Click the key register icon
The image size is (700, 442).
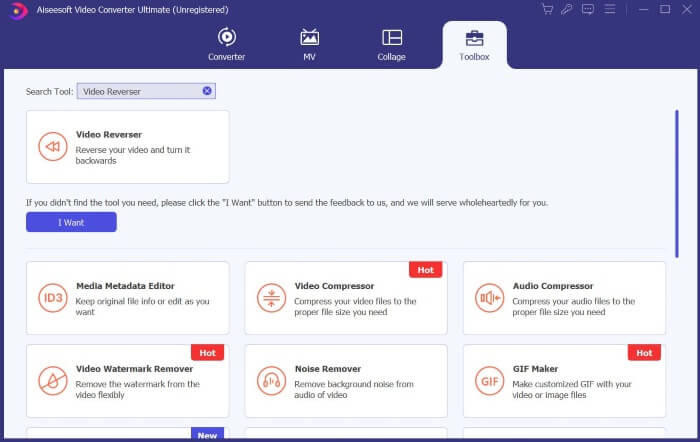tap(567, 9)
